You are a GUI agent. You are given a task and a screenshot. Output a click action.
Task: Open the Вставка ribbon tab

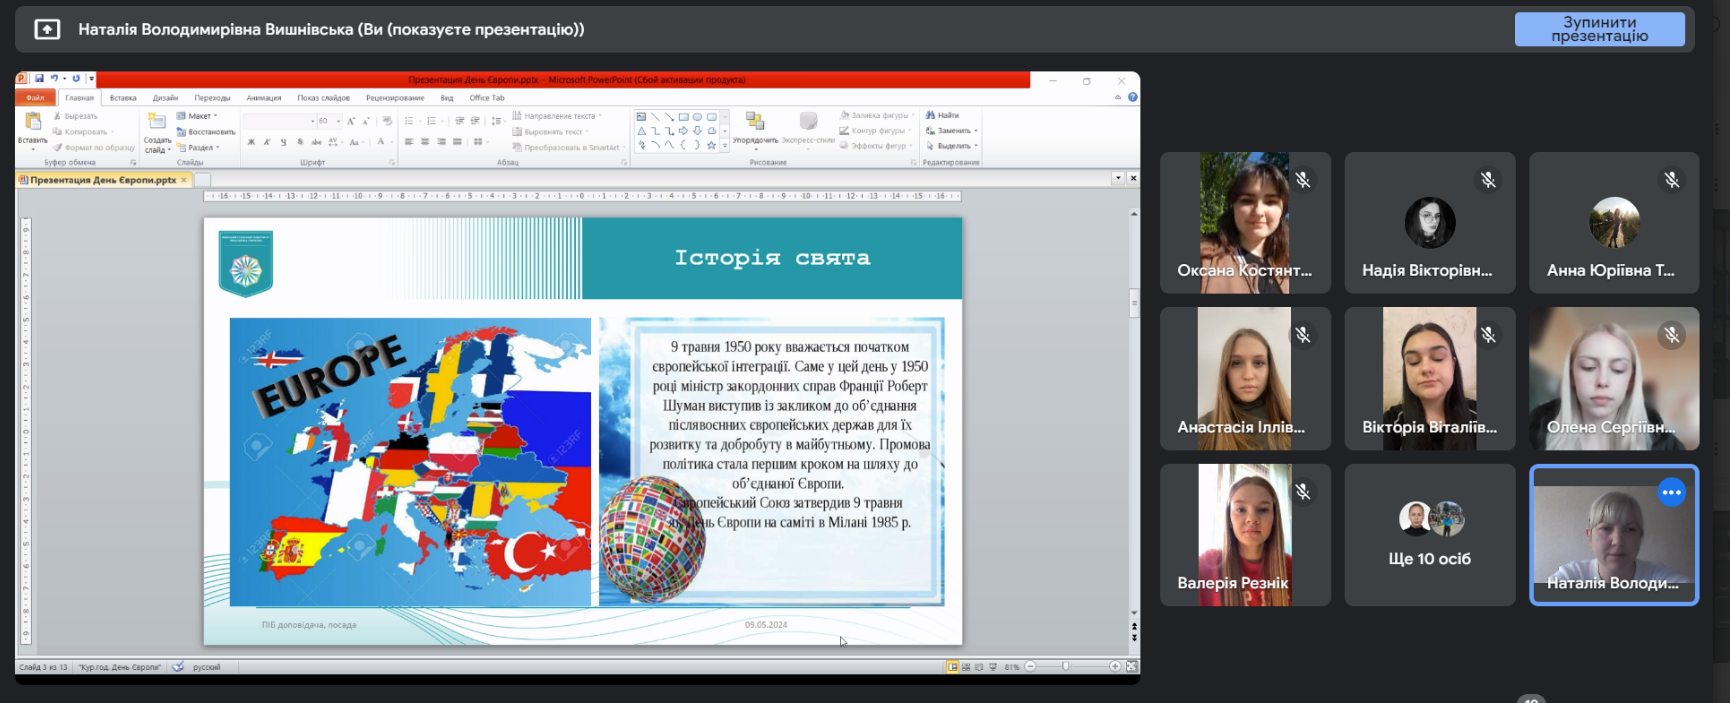pos(123,98)
